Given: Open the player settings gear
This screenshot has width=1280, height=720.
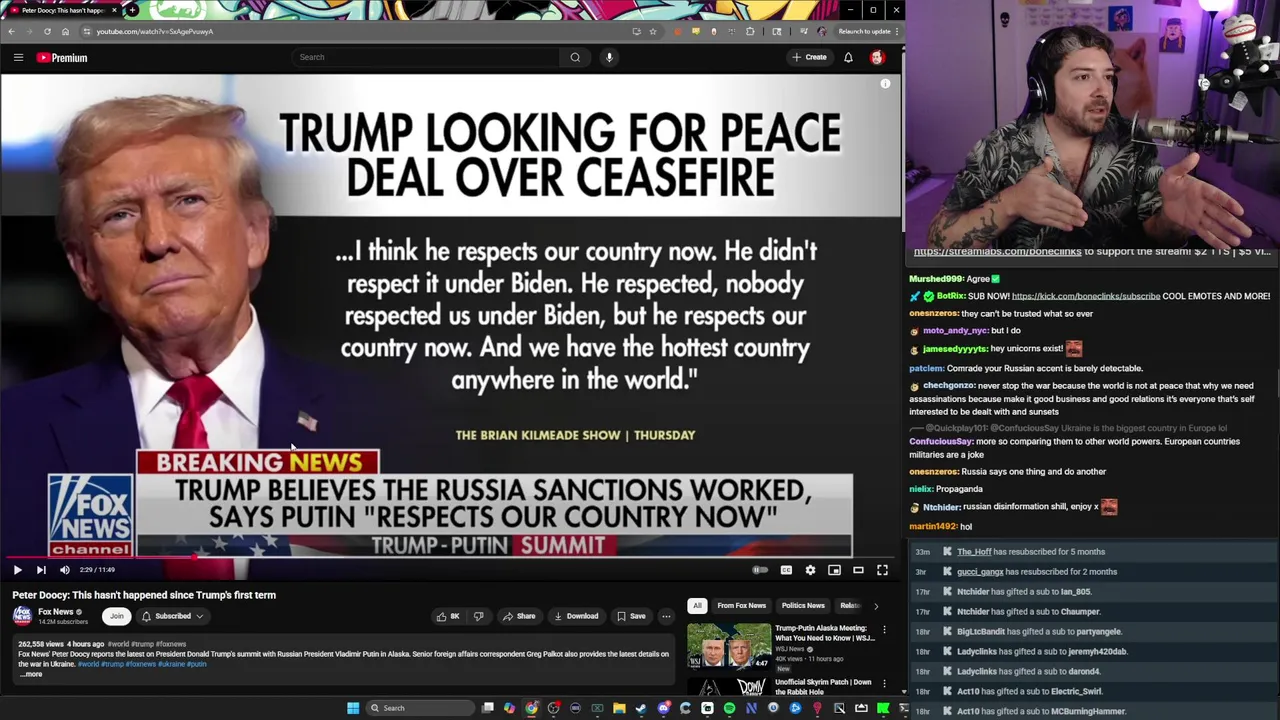Looking at the screenshot, I should coord(810,570).
